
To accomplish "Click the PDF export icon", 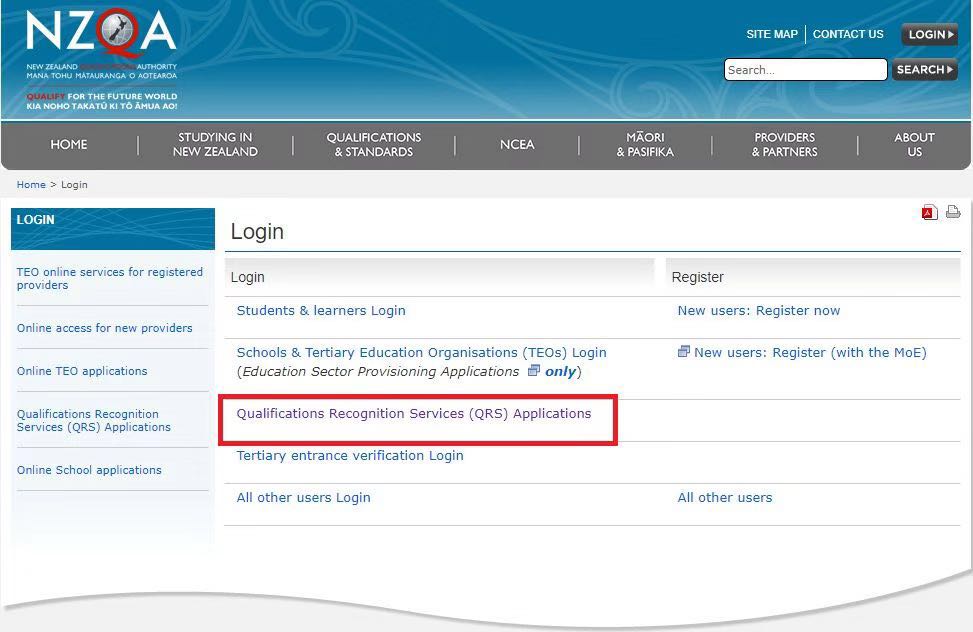I will pos(930,212).
